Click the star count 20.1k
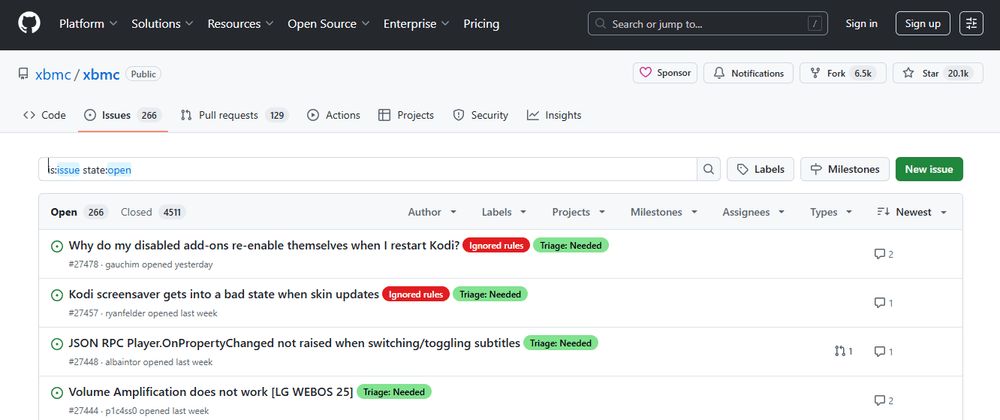The width and height of the screenshot is (1000, 420). 958,73
